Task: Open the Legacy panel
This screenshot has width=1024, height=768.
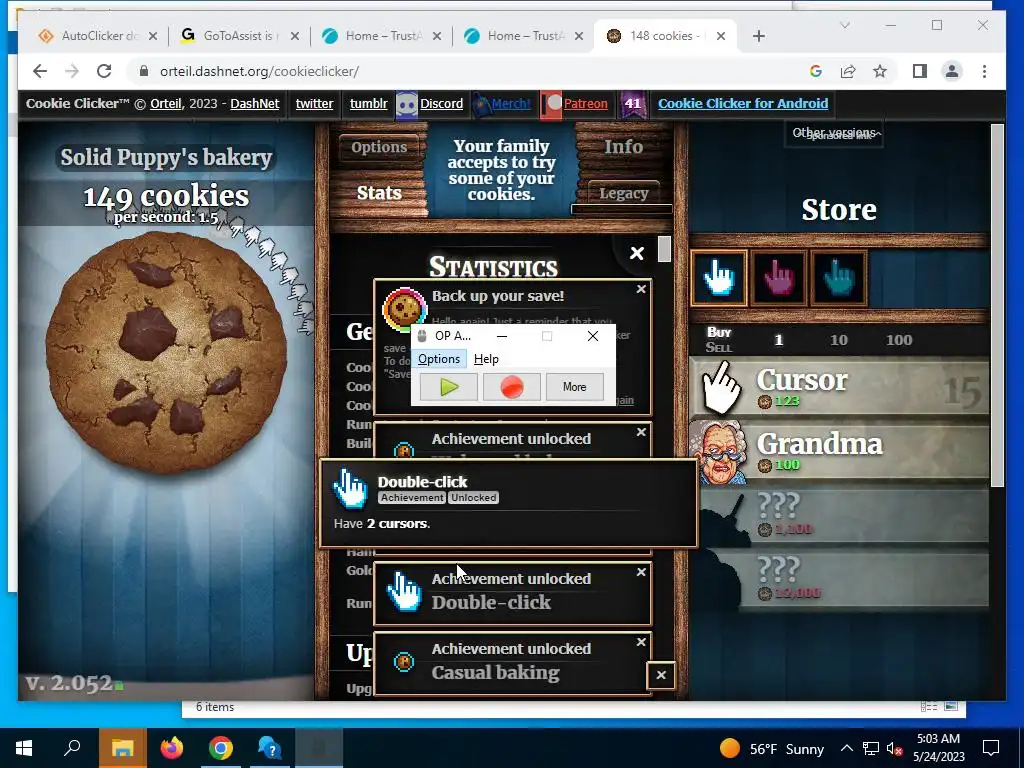Action: (624, 193)
